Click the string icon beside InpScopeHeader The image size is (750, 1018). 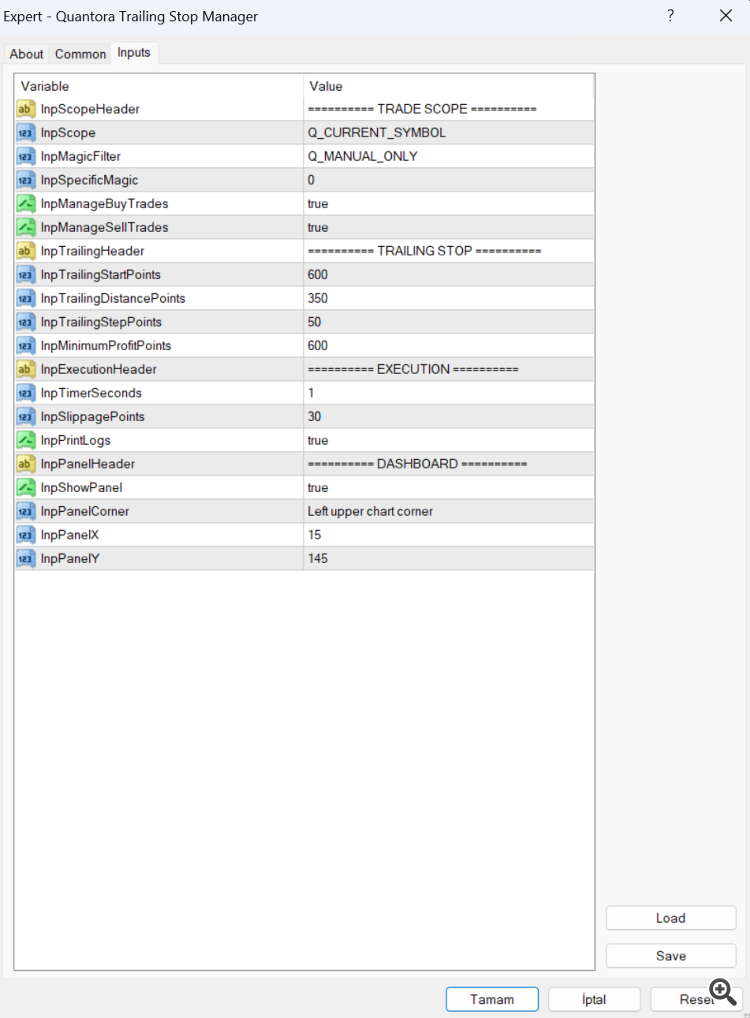point(25,109)
